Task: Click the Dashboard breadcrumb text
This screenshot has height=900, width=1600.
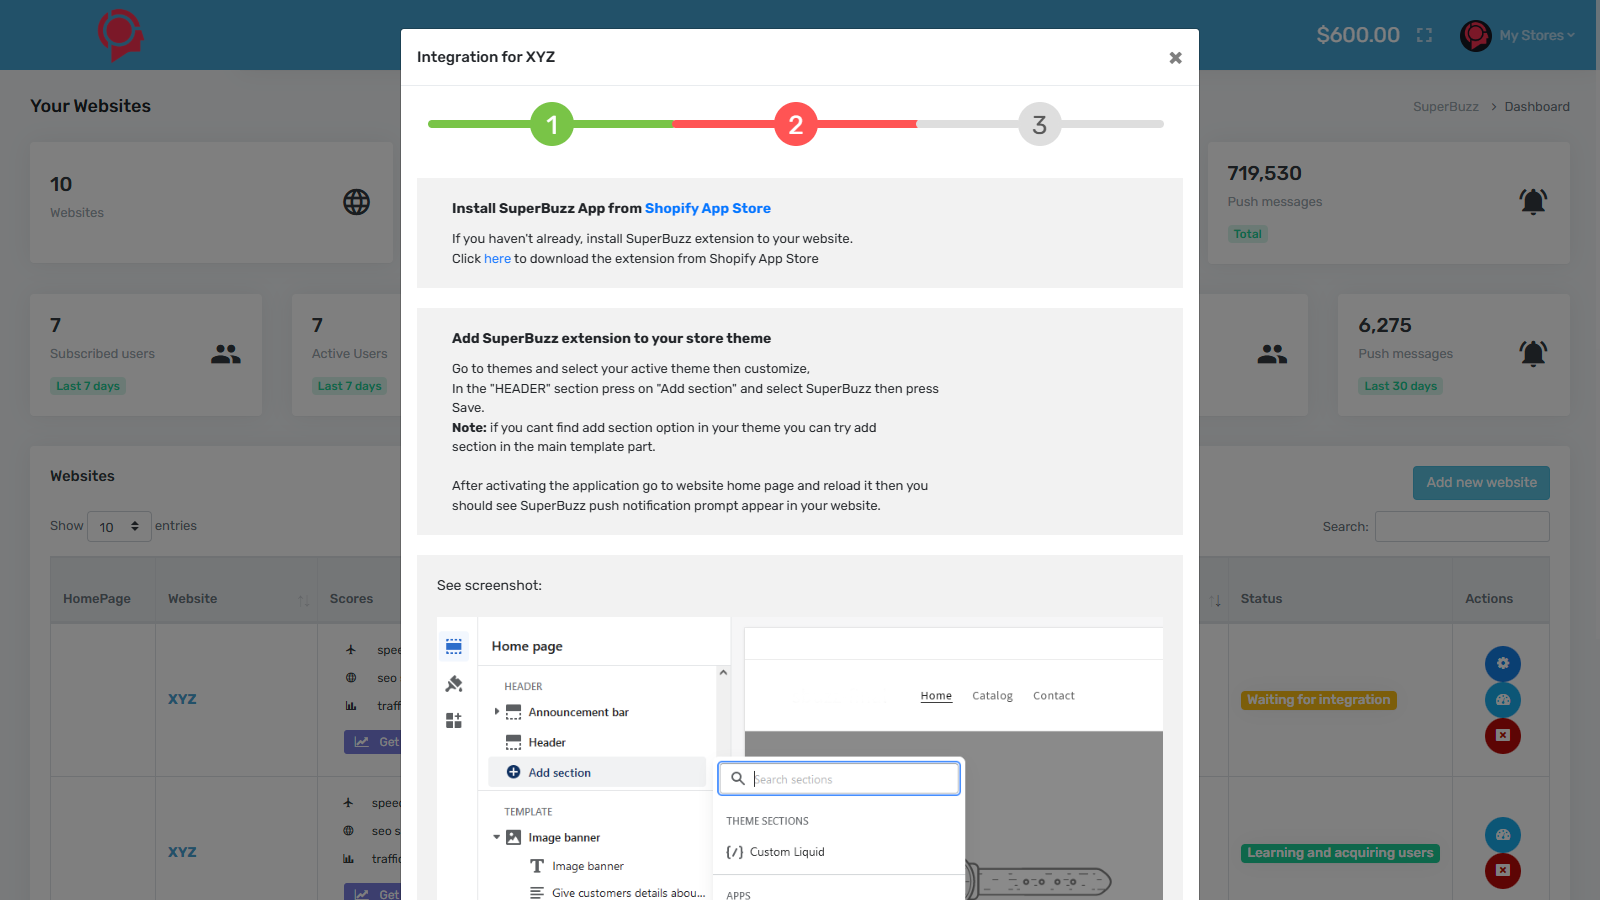Action: pos(1537,107)
